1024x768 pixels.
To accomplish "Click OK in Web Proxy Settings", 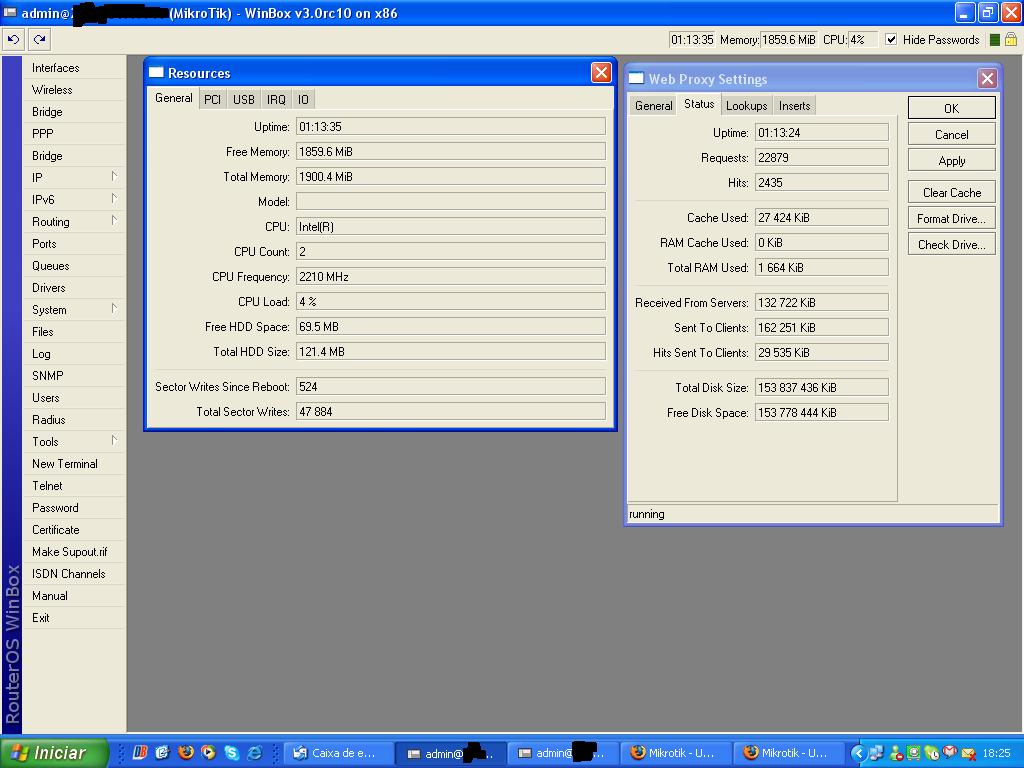I will 952,108.
